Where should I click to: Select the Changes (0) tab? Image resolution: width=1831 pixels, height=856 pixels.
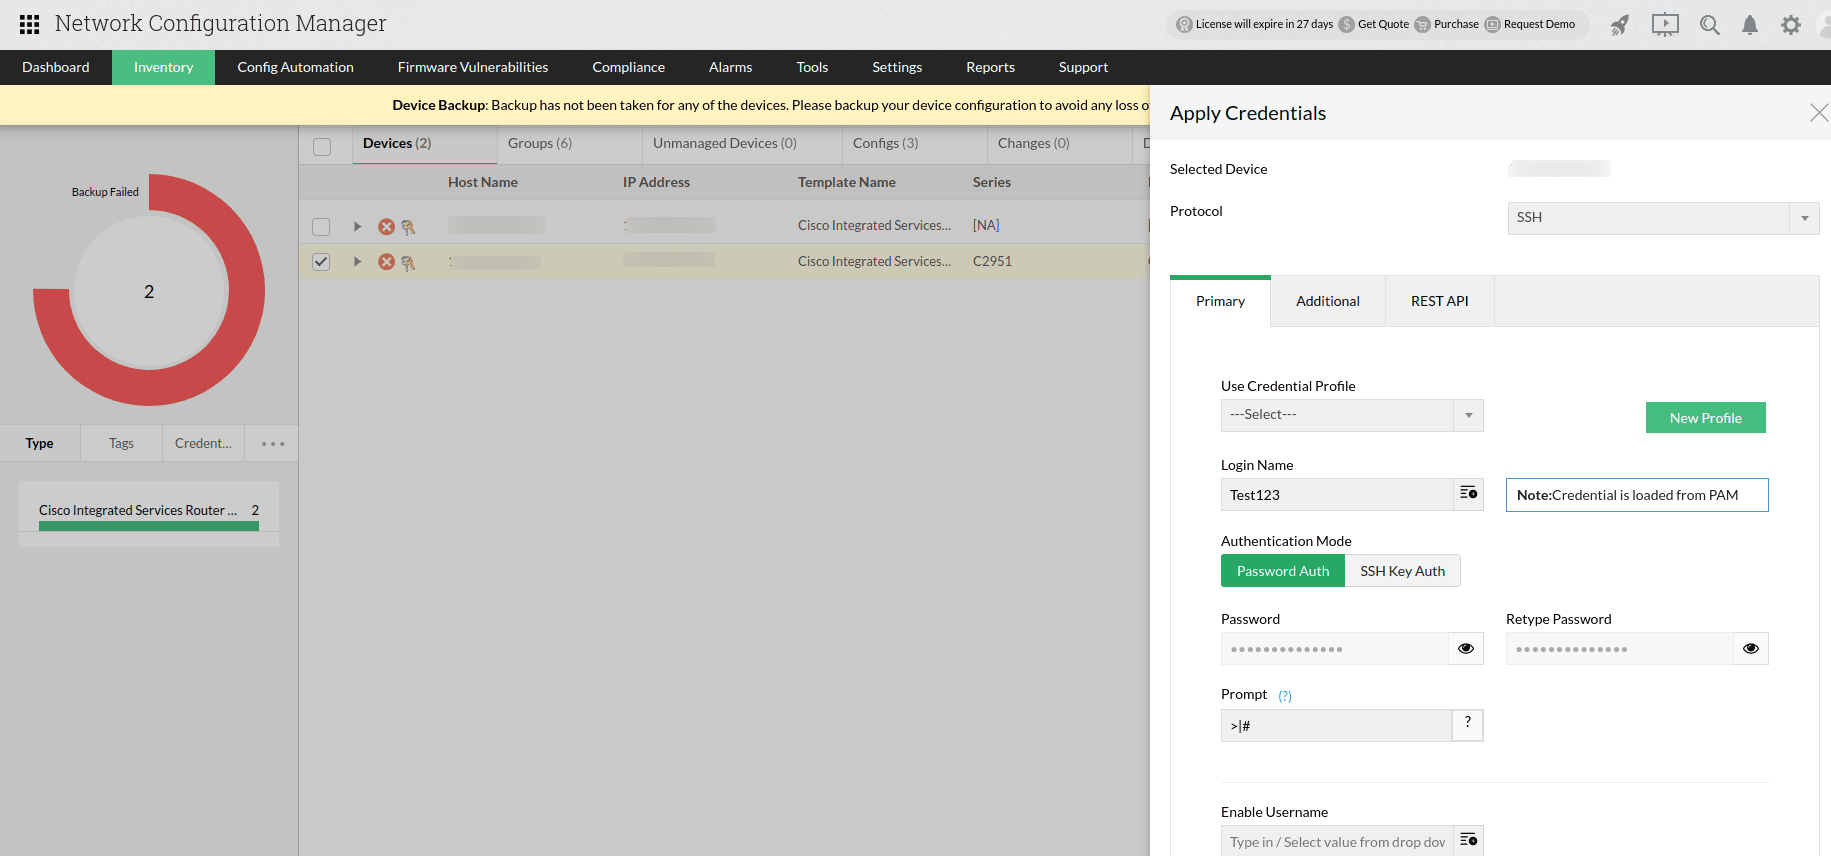click(1059, 144)
